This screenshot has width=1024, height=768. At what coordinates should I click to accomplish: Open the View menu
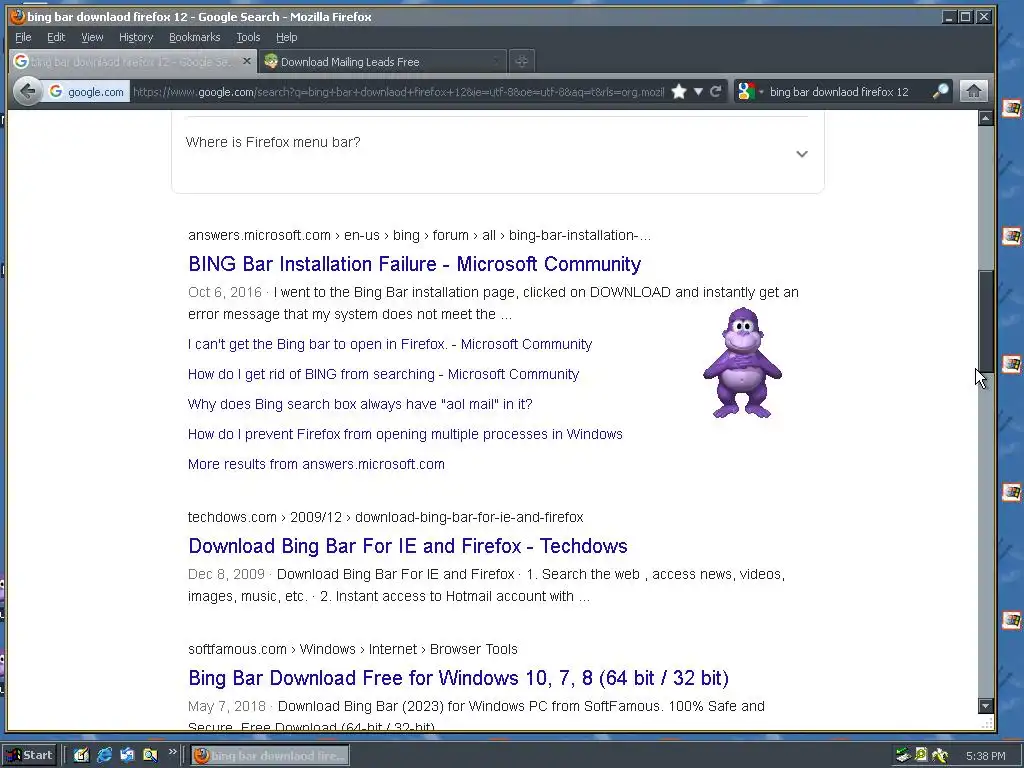pos(92,37)
